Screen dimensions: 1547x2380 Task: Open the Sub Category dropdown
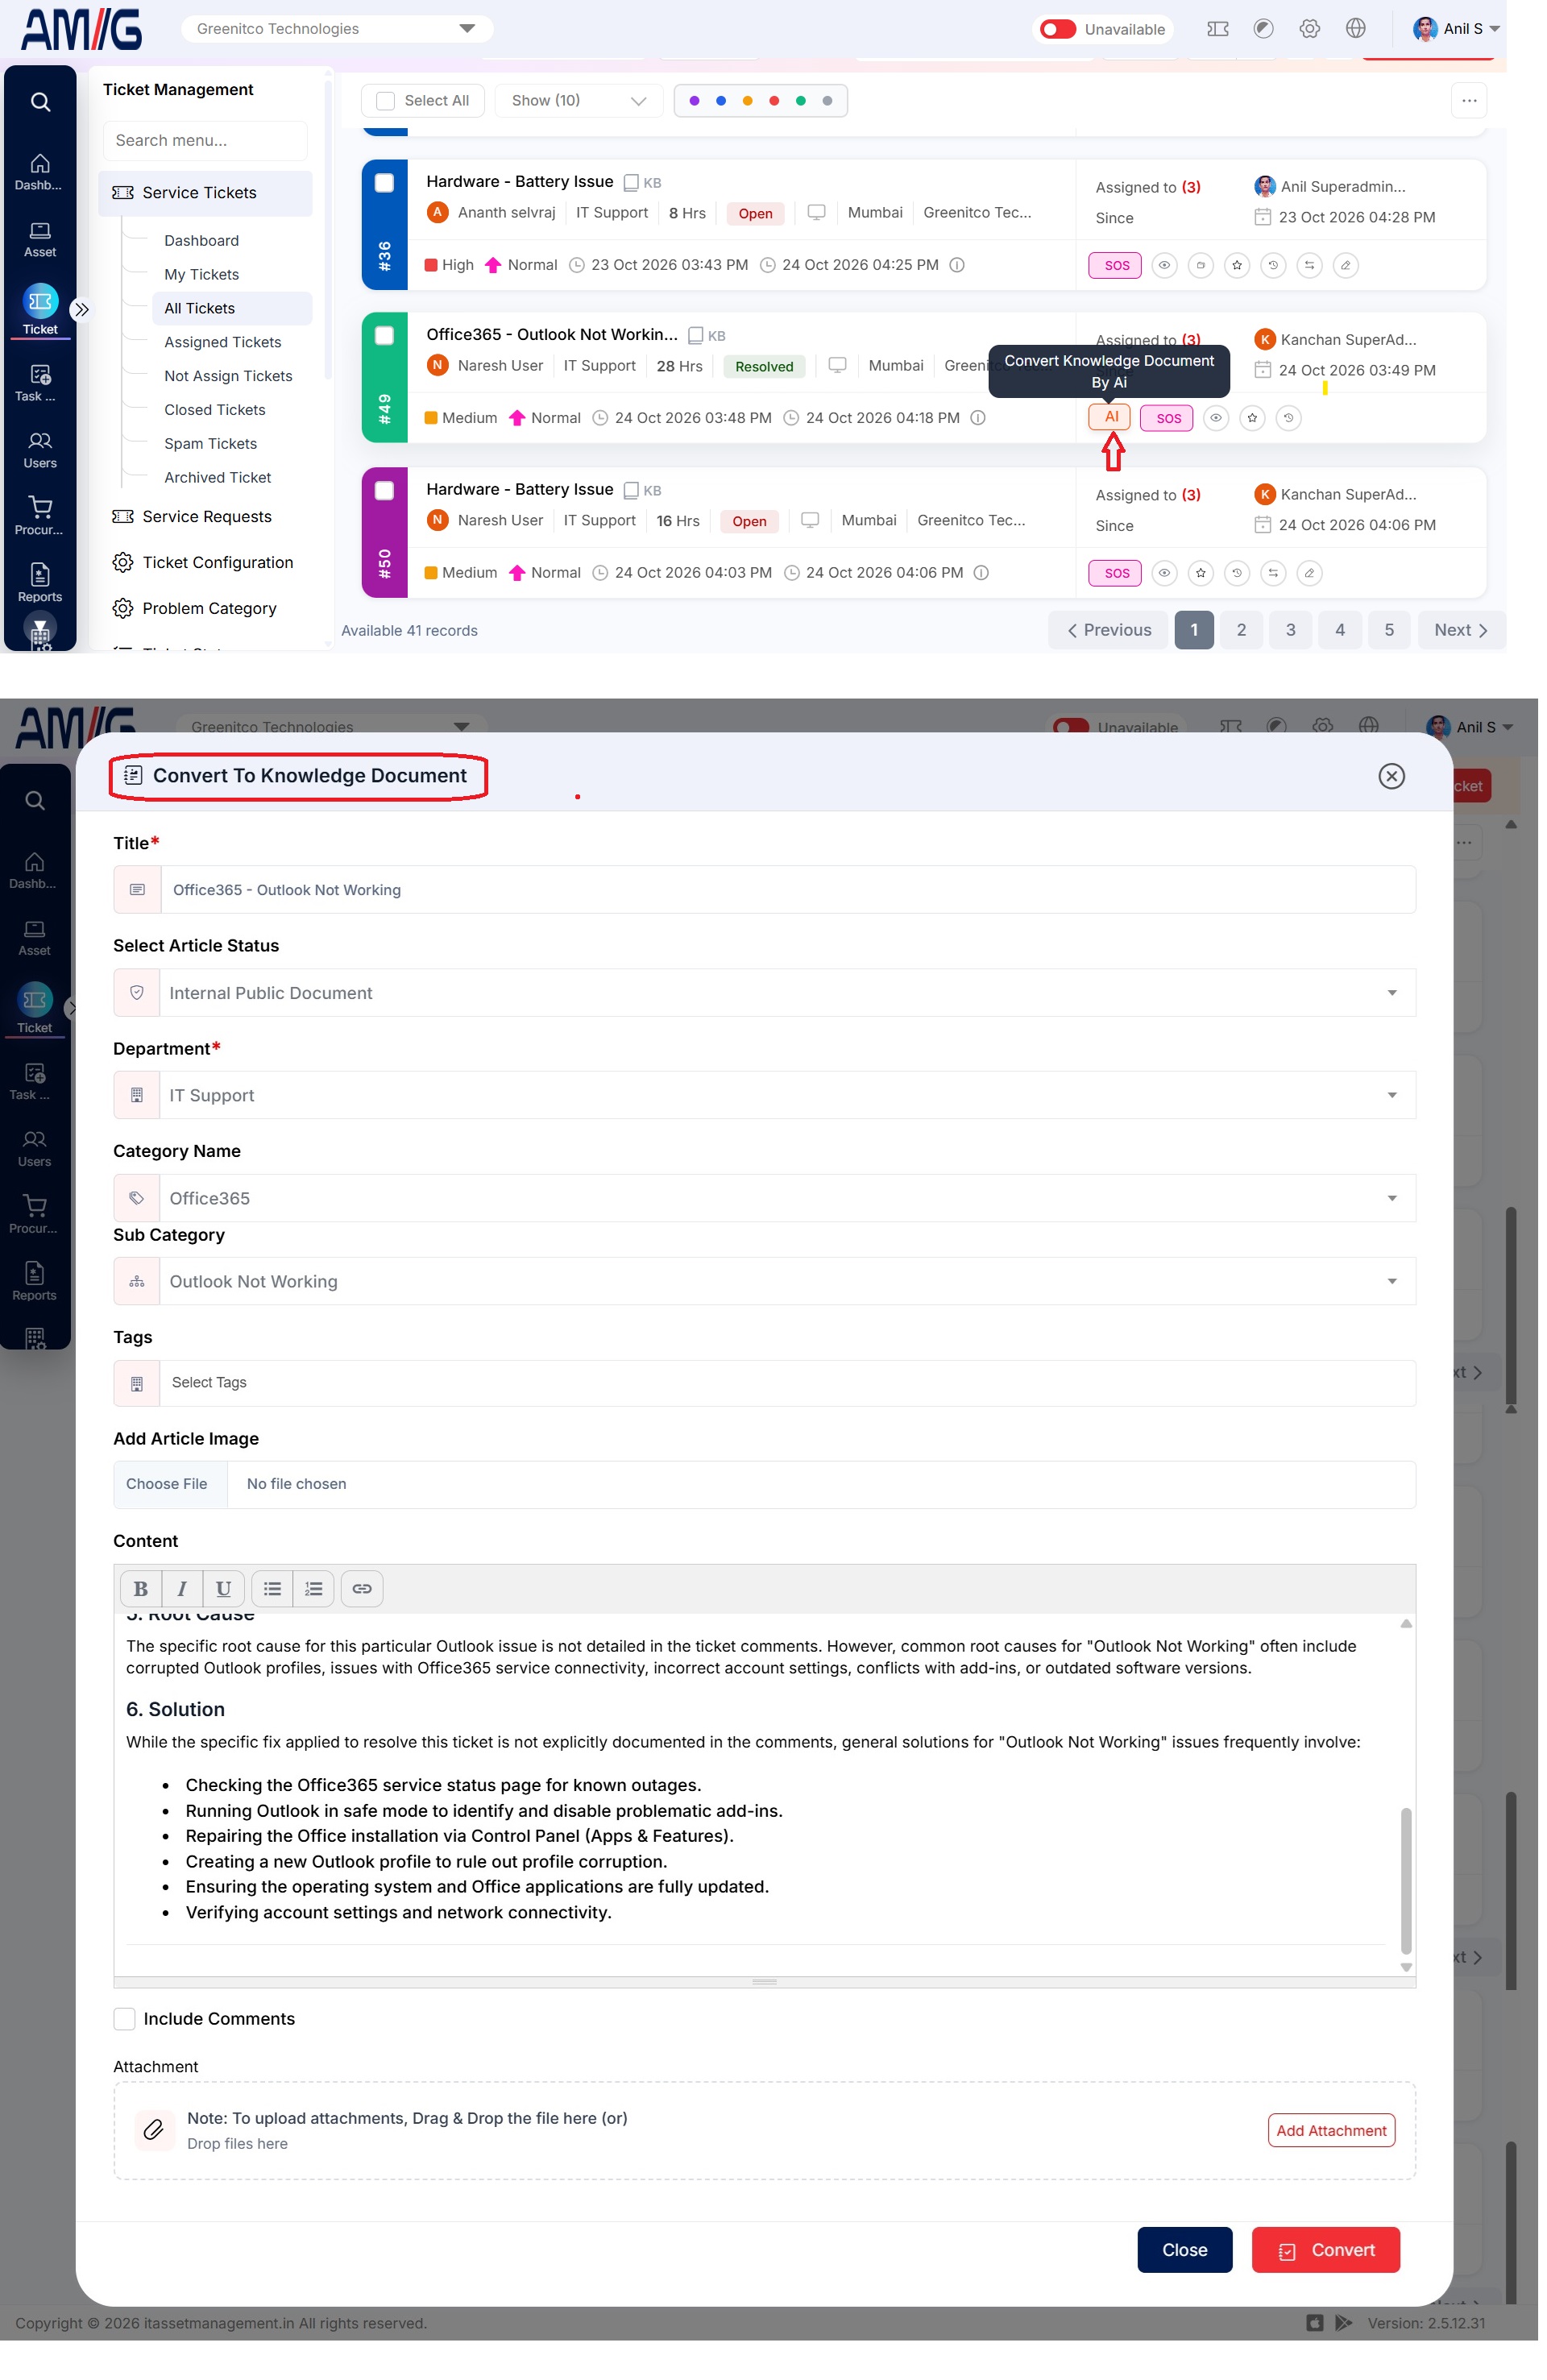click(764, 1282)
